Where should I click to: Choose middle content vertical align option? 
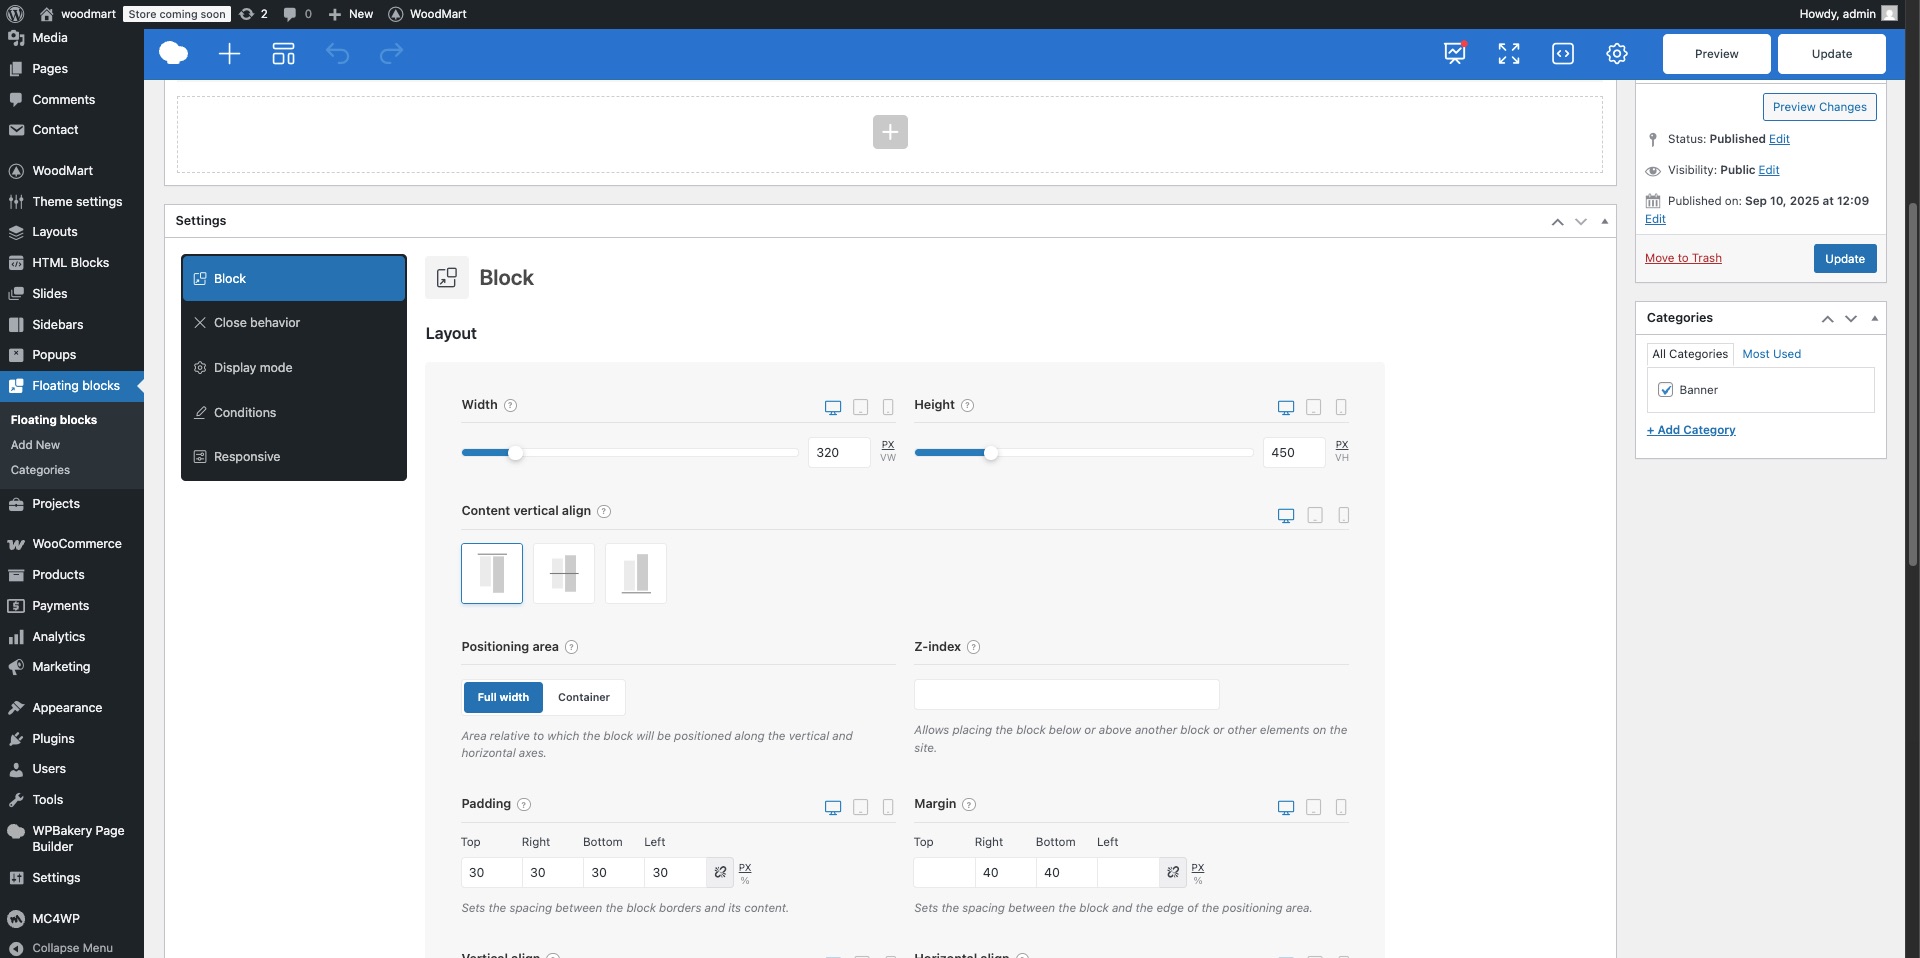tap(564, 573)
